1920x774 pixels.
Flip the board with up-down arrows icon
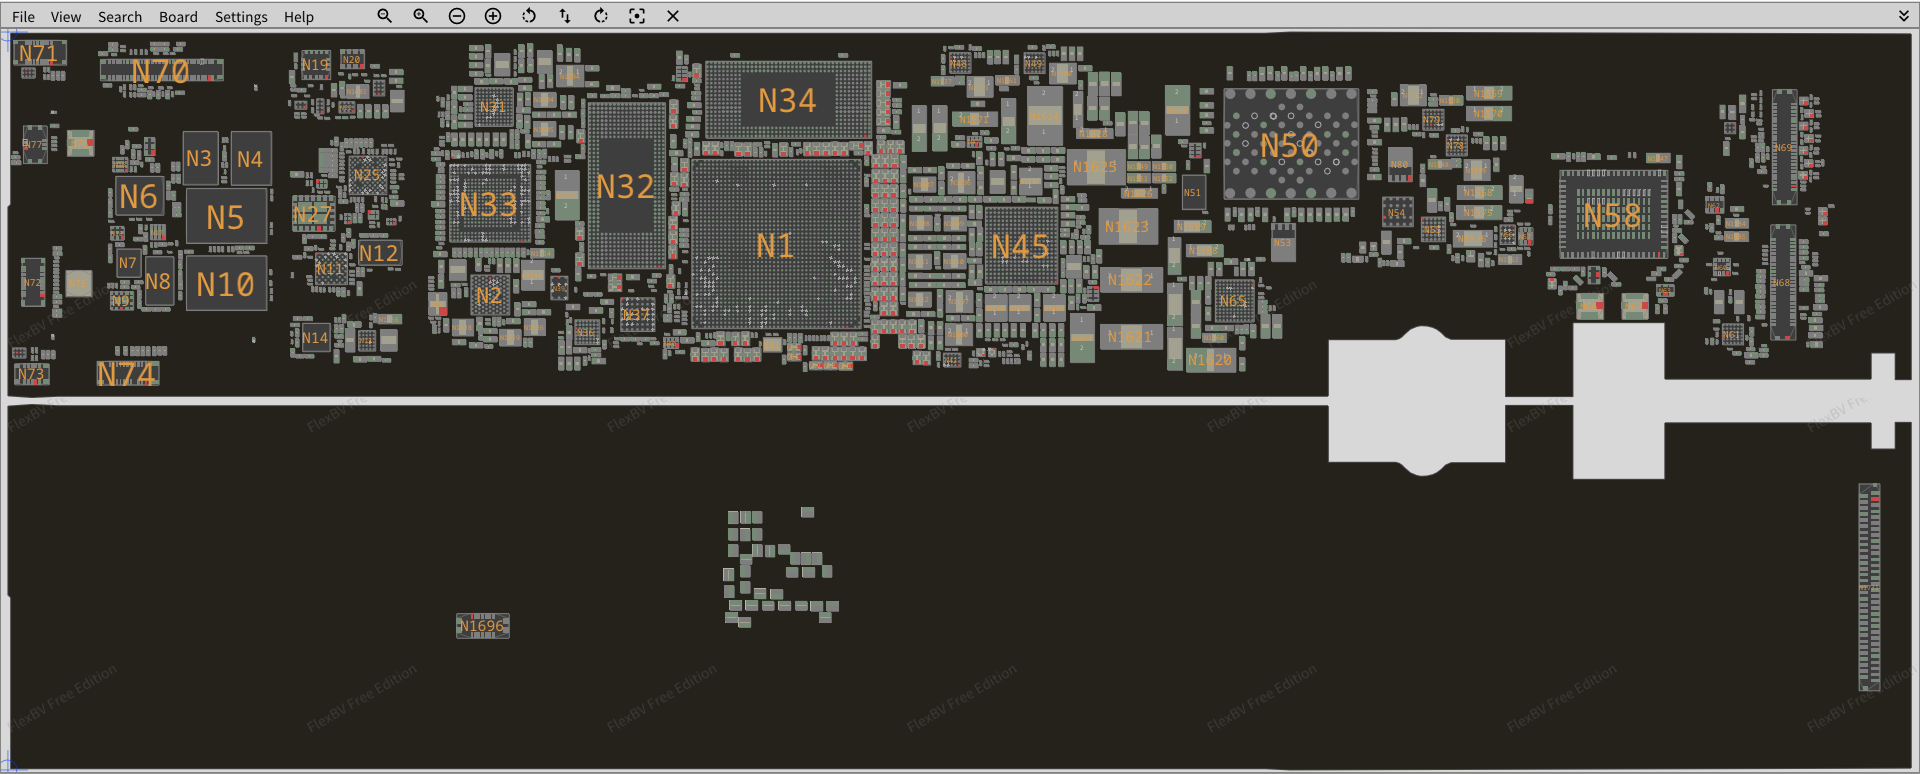point(565,16)
